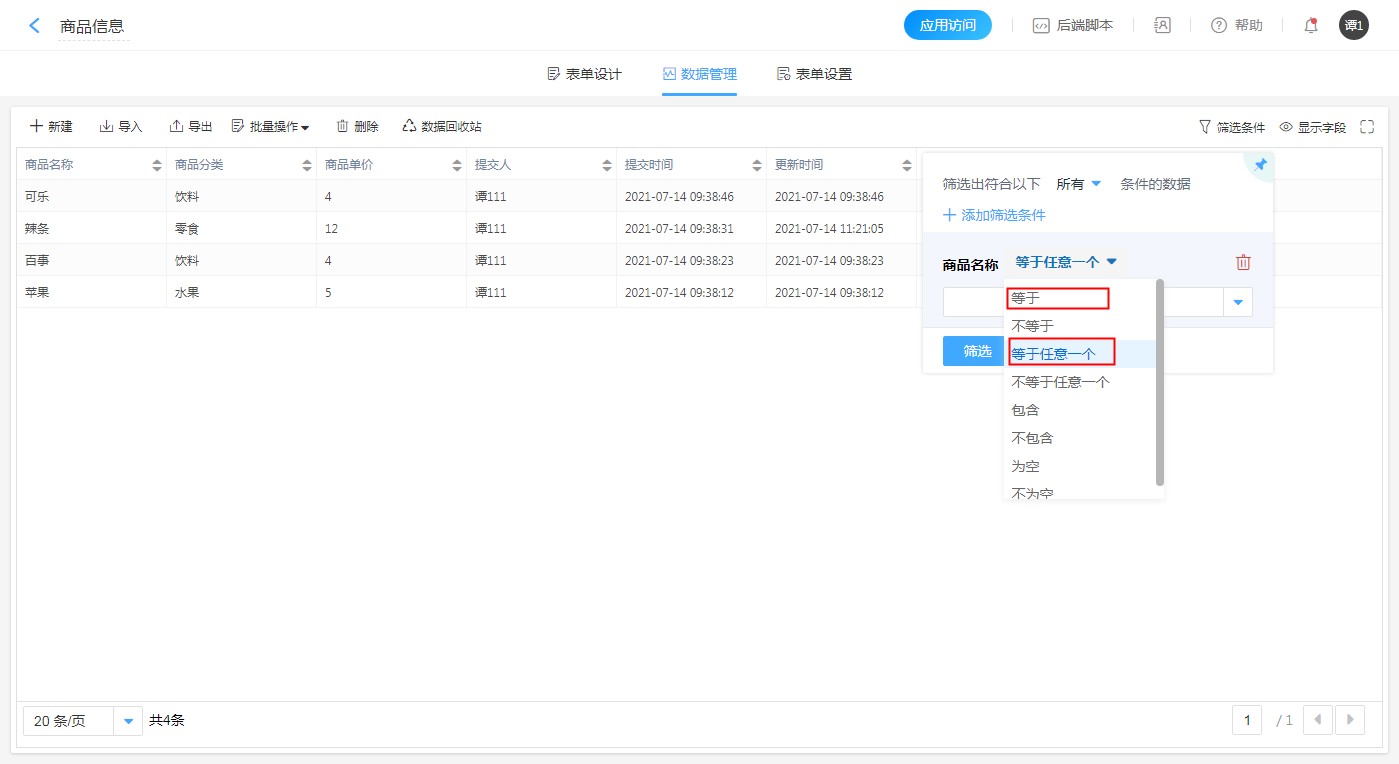The height and width of the screenshot is (764, 1399).
Task: Sort by 商品名称 column
Action: tap(157, 165)
